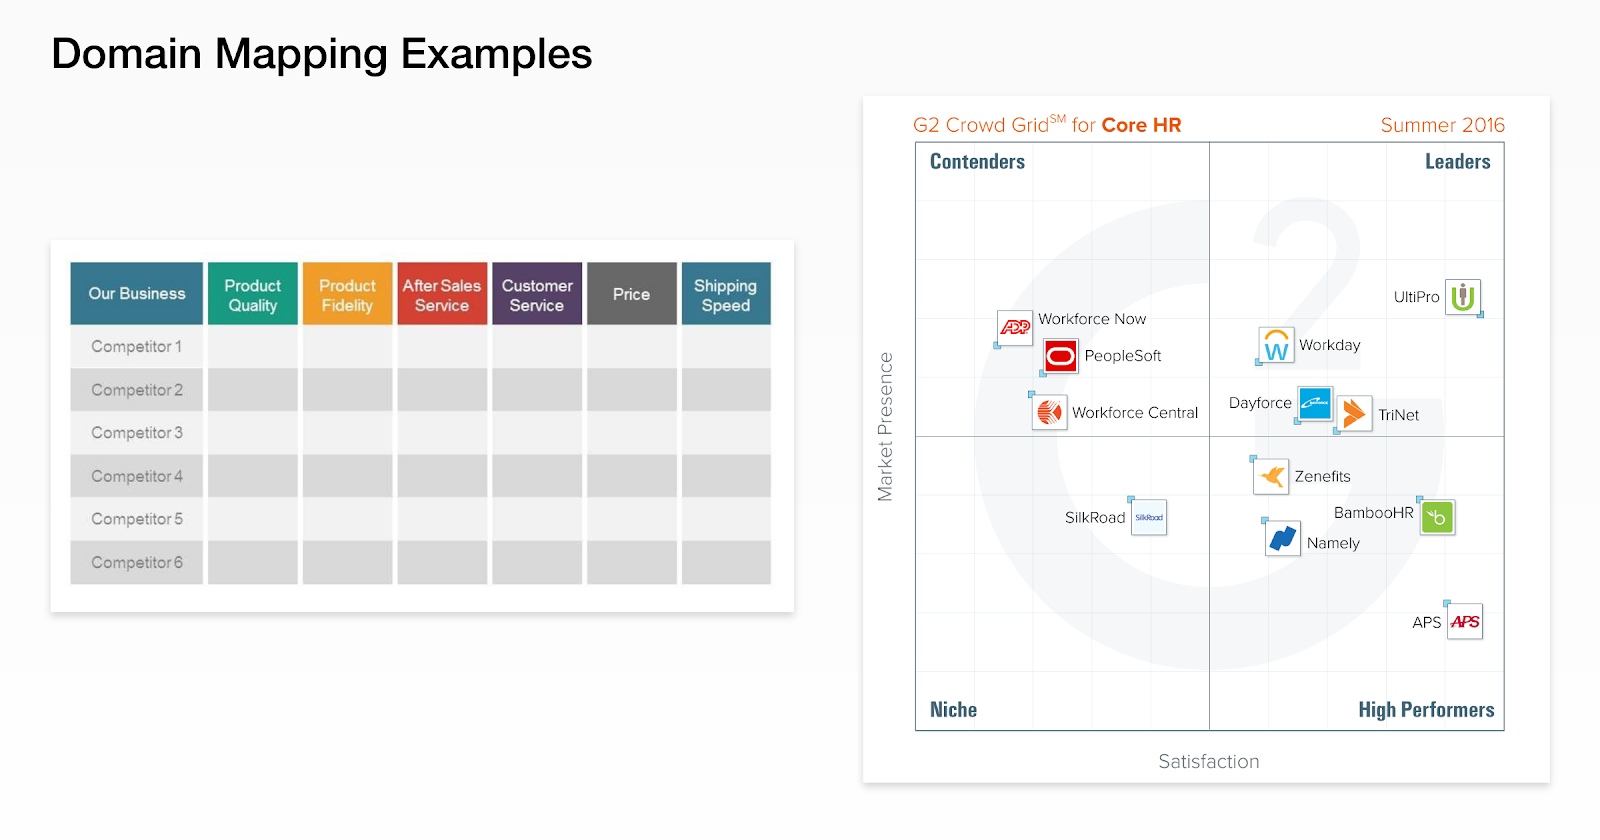Viewport: 1600px width, 840px height.
Task: Click the orange TriNet arrow icon
Action: coord(1354,413)
